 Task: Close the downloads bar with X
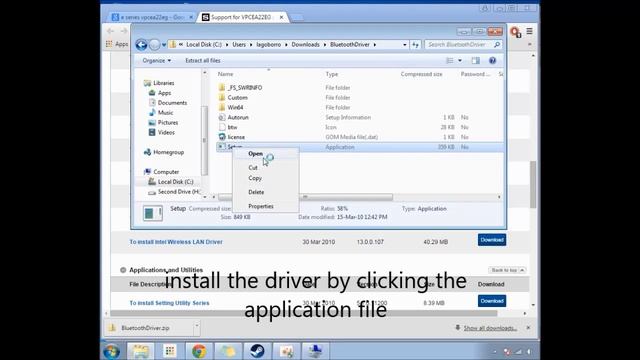528,328
